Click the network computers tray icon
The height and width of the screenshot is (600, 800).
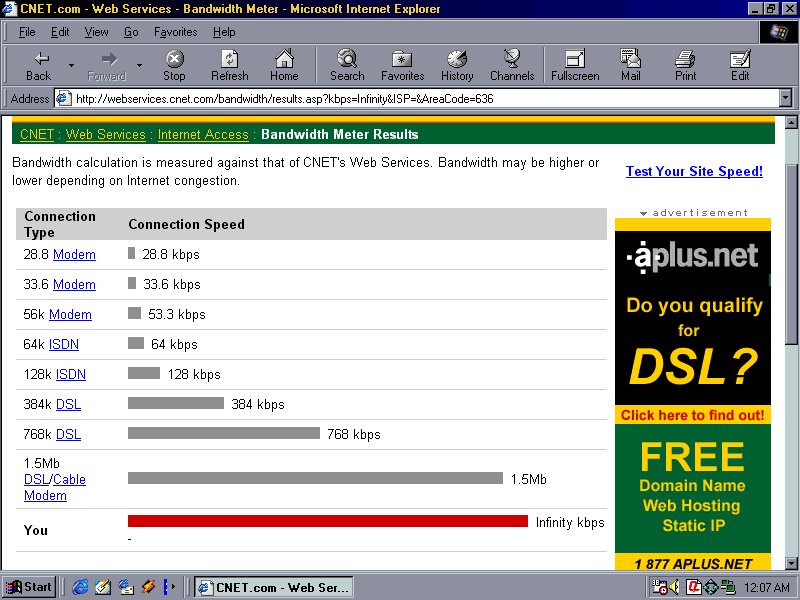[x=728, y=587]
